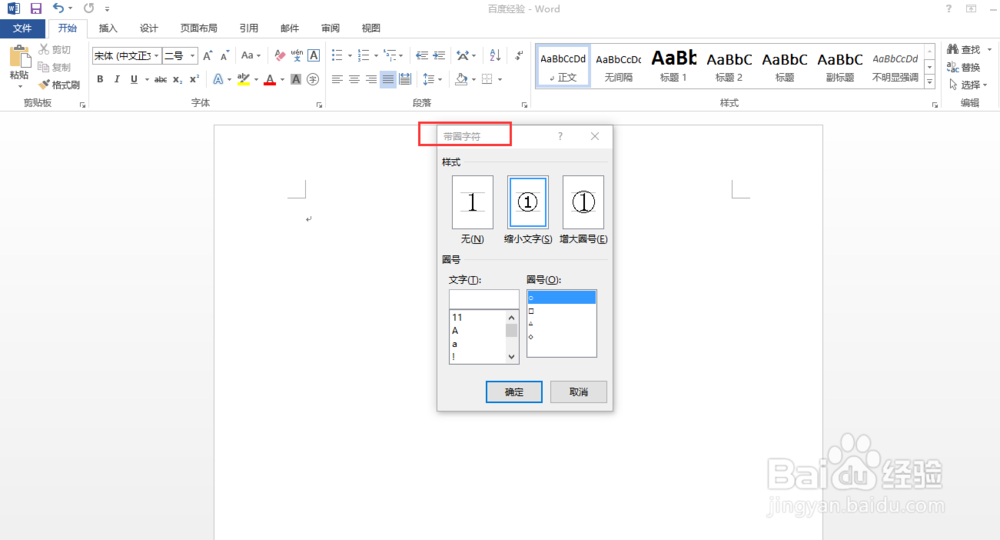Switch to the 设计 tab

[x=149, y=28]
